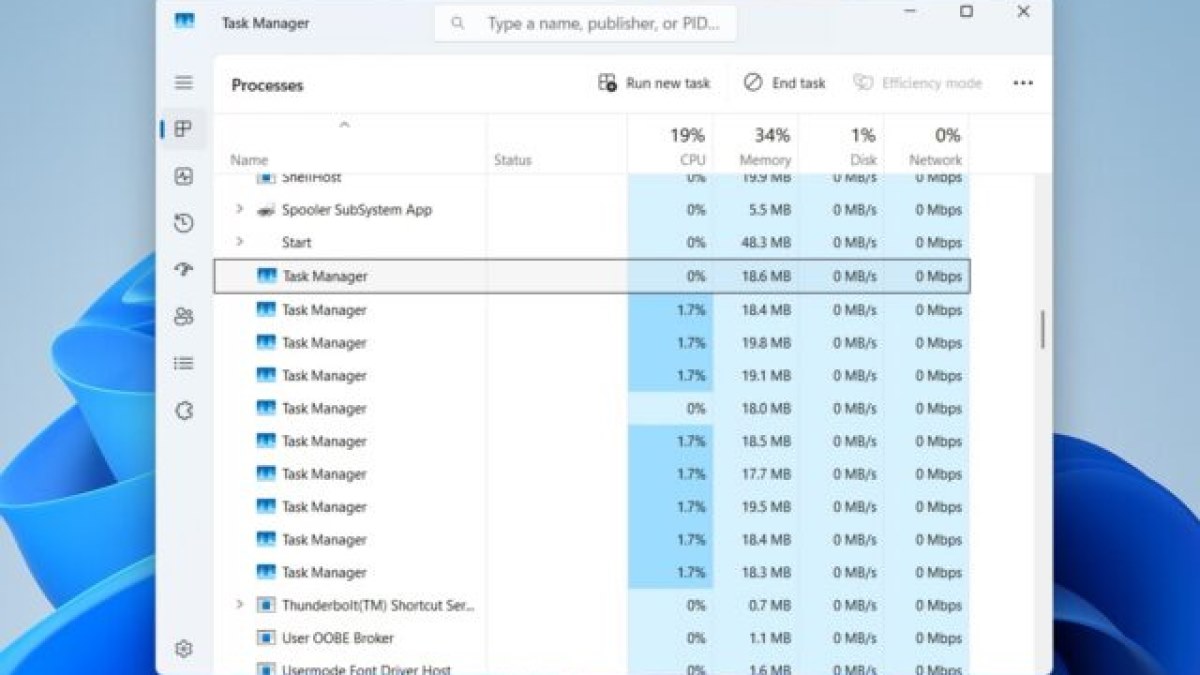Open Task Manager settings gear
The width and height of the screenshot is (1200, 675).
183,649
